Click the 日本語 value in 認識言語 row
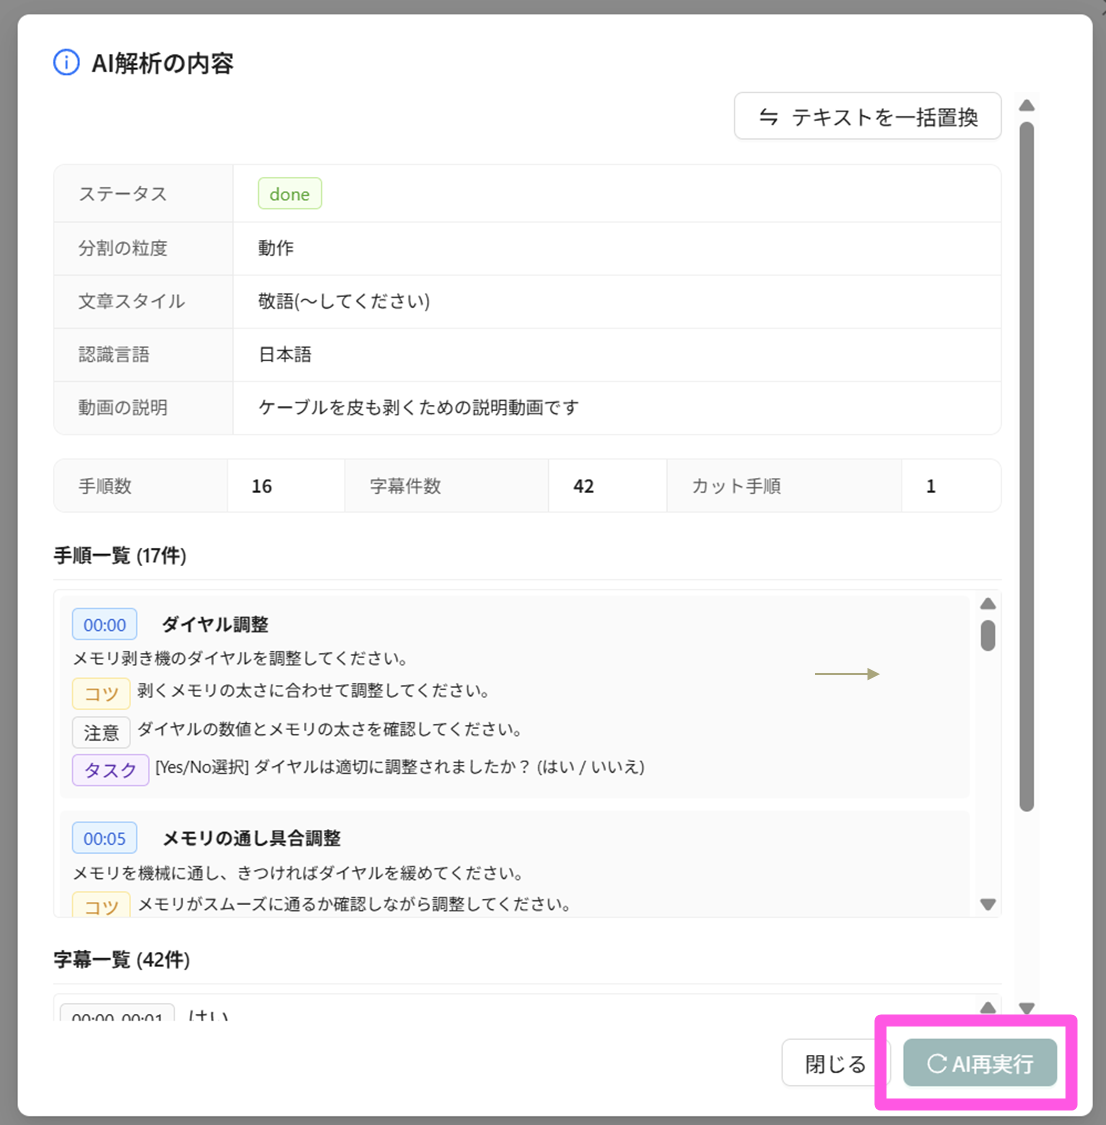The height and width of the screenshot is (1125, 1106). pyautogui.click(x=285, y=354)
